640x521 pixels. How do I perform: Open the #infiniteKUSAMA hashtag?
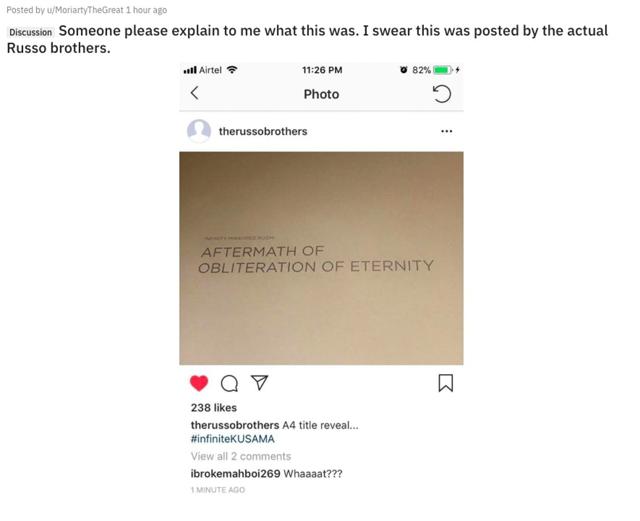click(x=233, y=439)
